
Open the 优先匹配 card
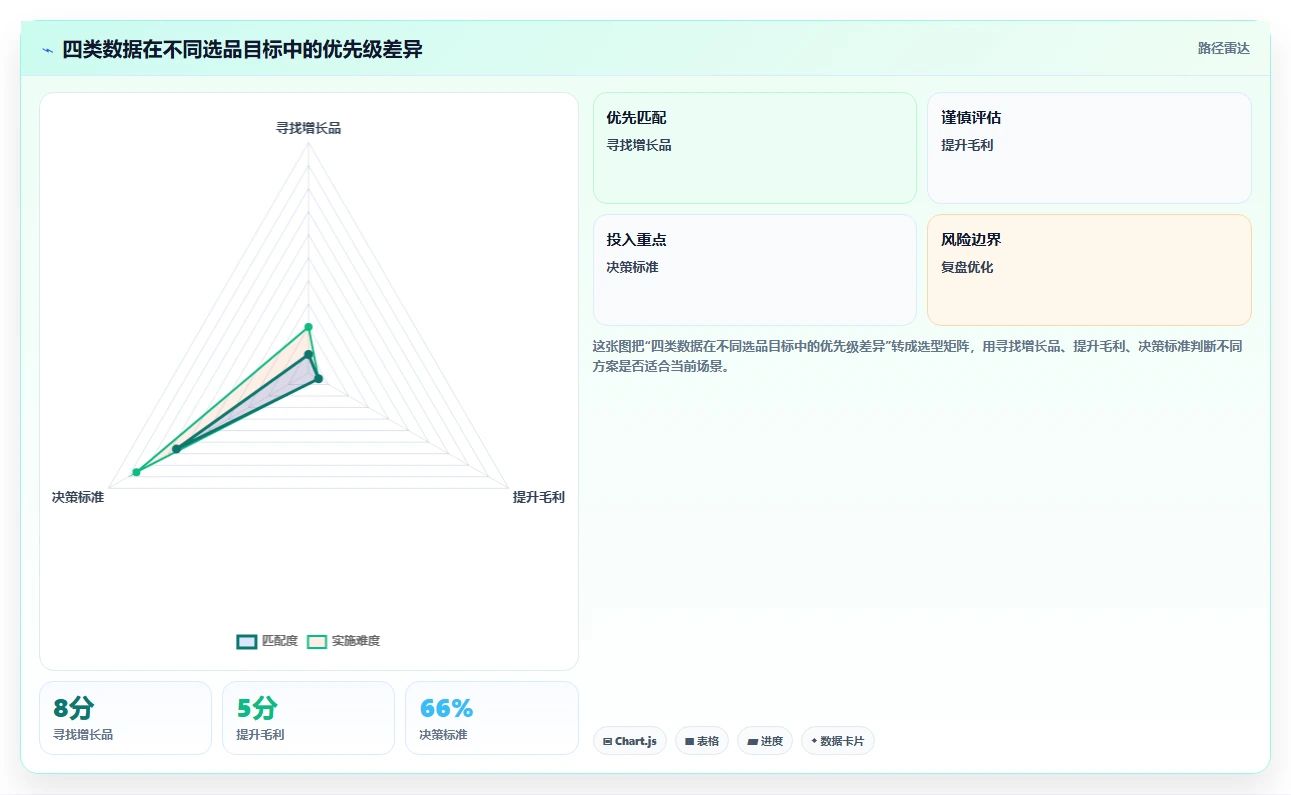click(x=755, y=148)
